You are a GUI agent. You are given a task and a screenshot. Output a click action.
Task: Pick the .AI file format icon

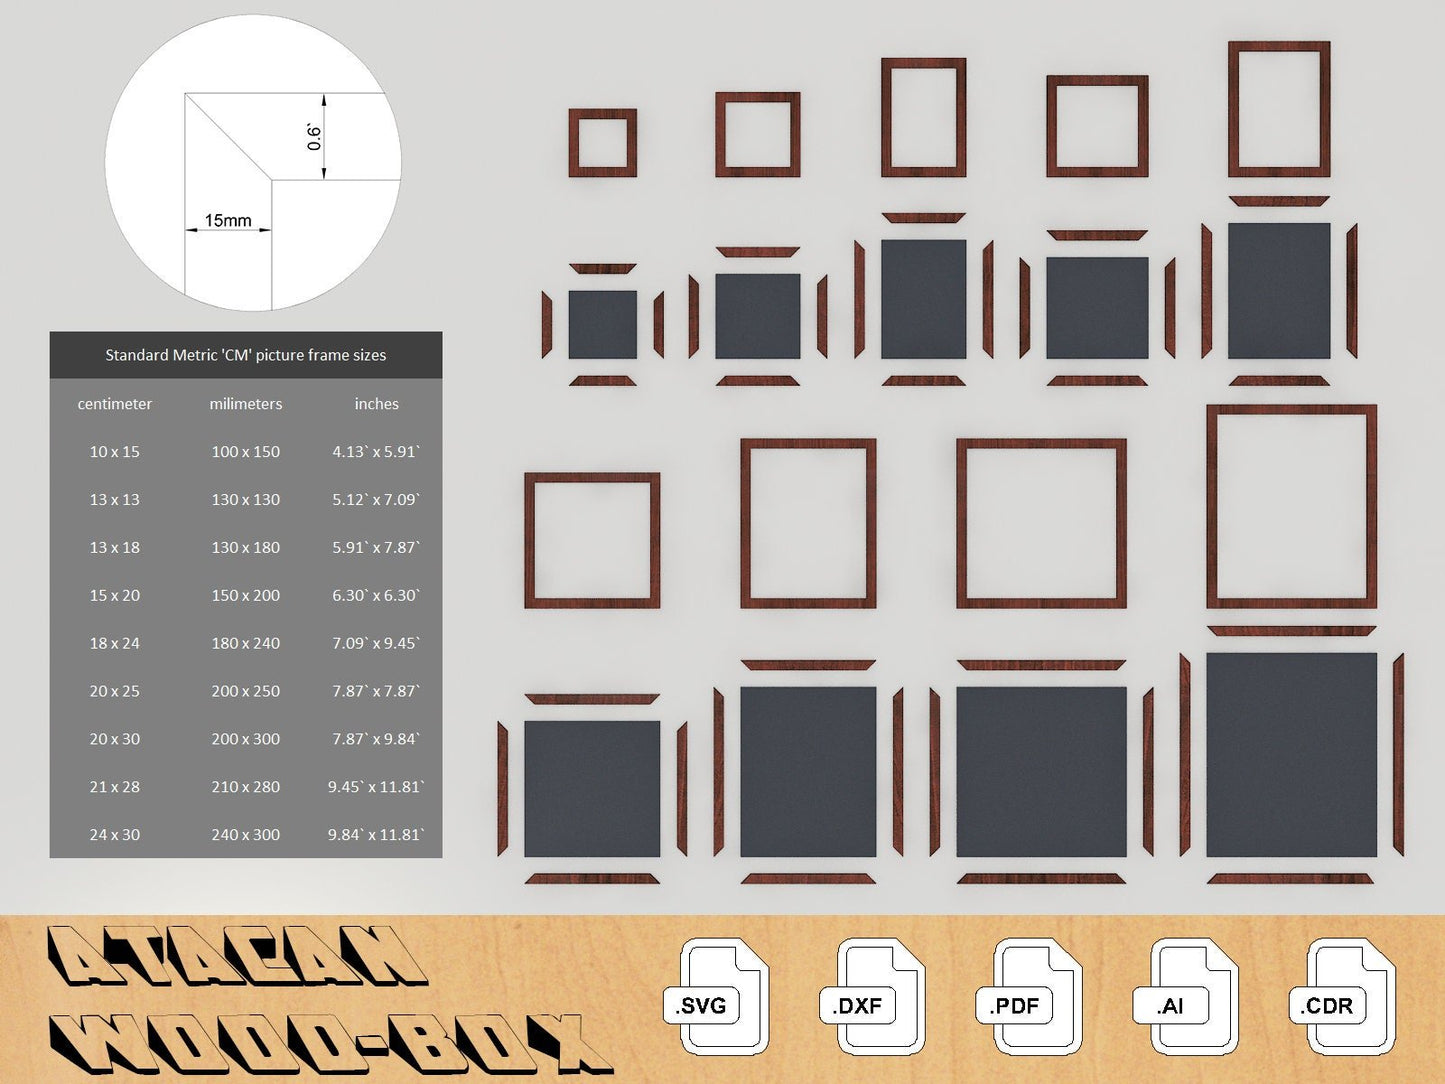pyautogui.click(x=1193, y=997)
